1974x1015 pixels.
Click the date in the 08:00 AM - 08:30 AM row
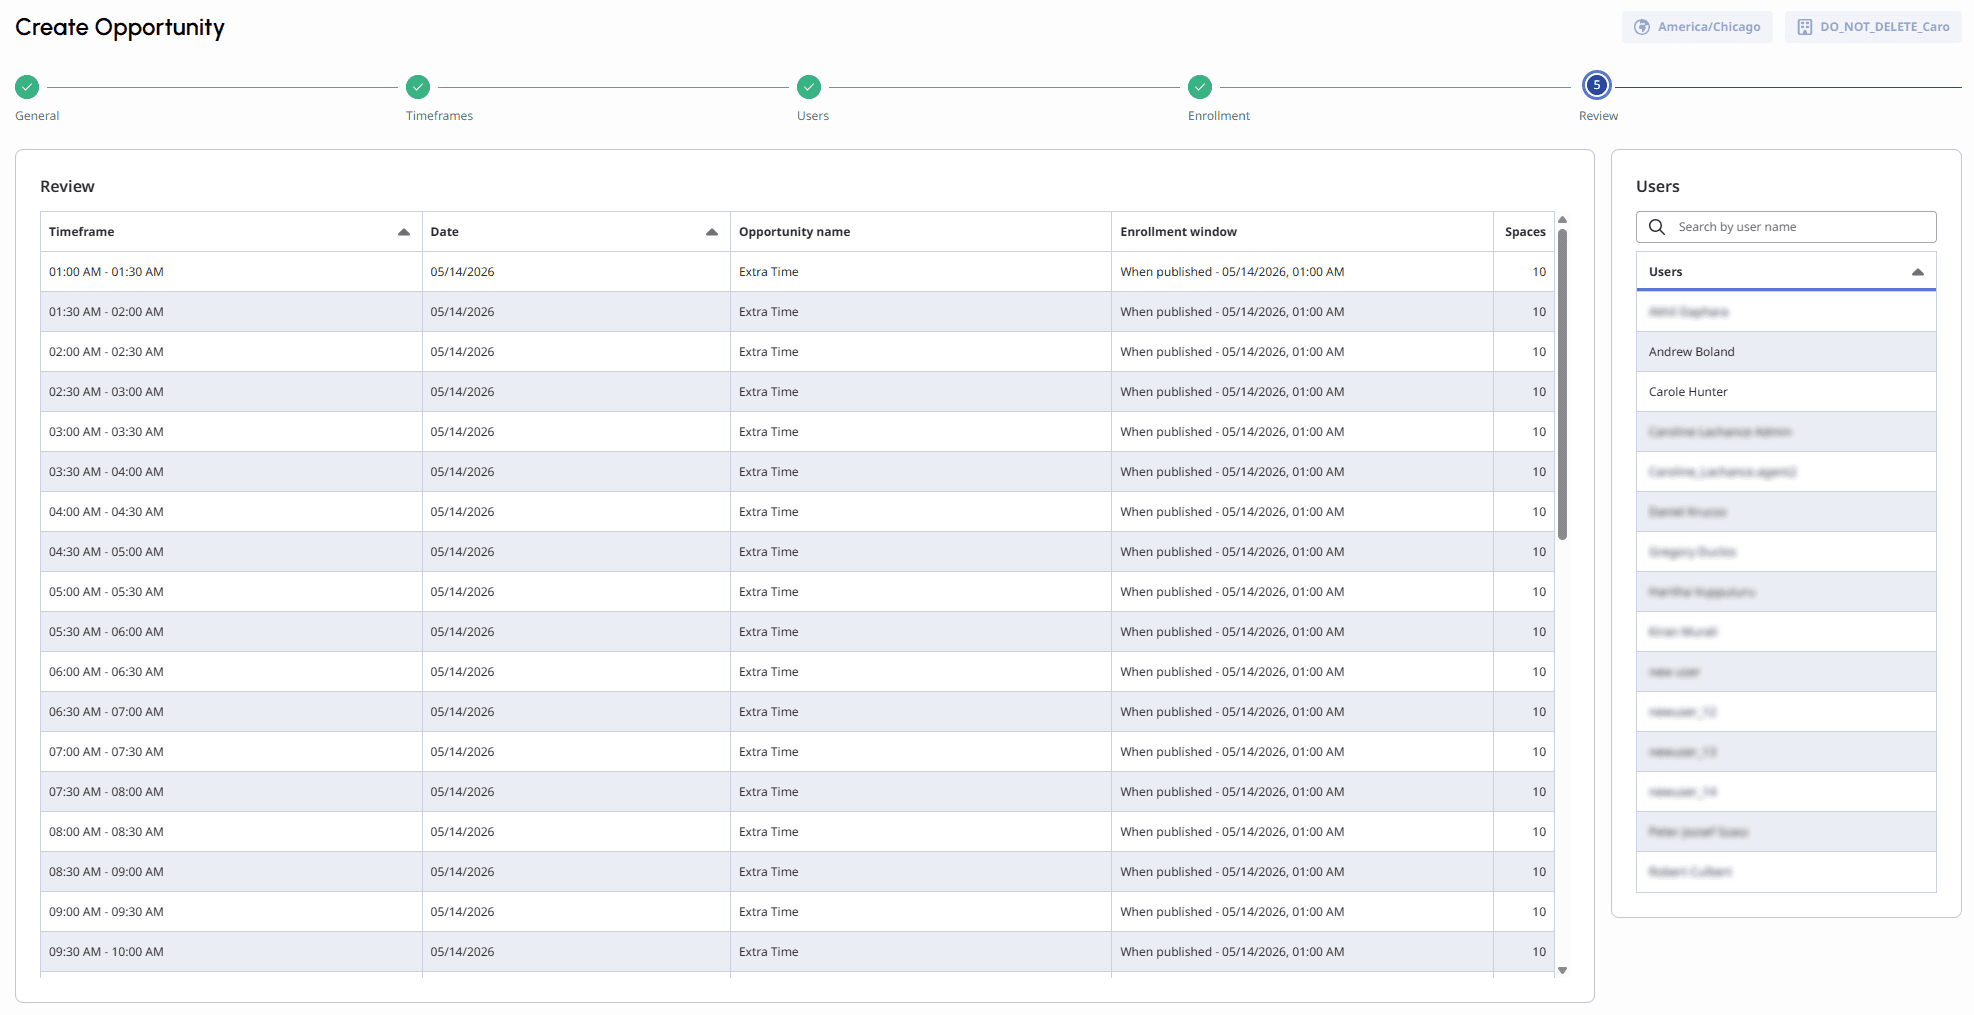coord(462,832)
